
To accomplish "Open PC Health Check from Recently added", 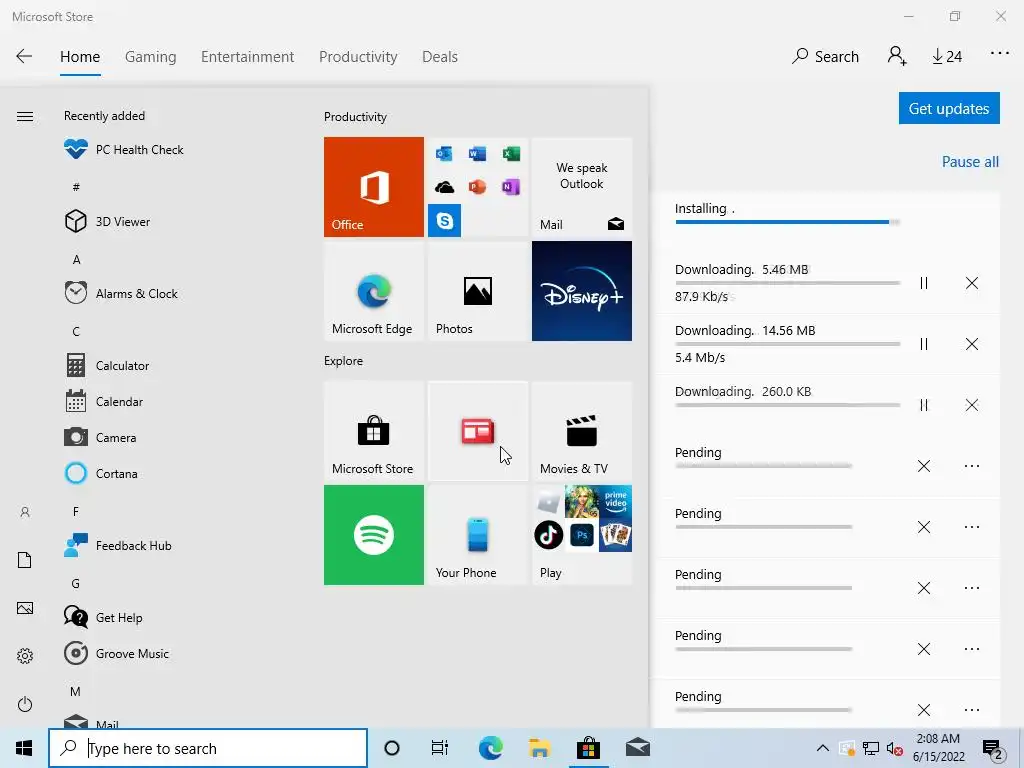I will pyautogui.click(x=124, y=150).
